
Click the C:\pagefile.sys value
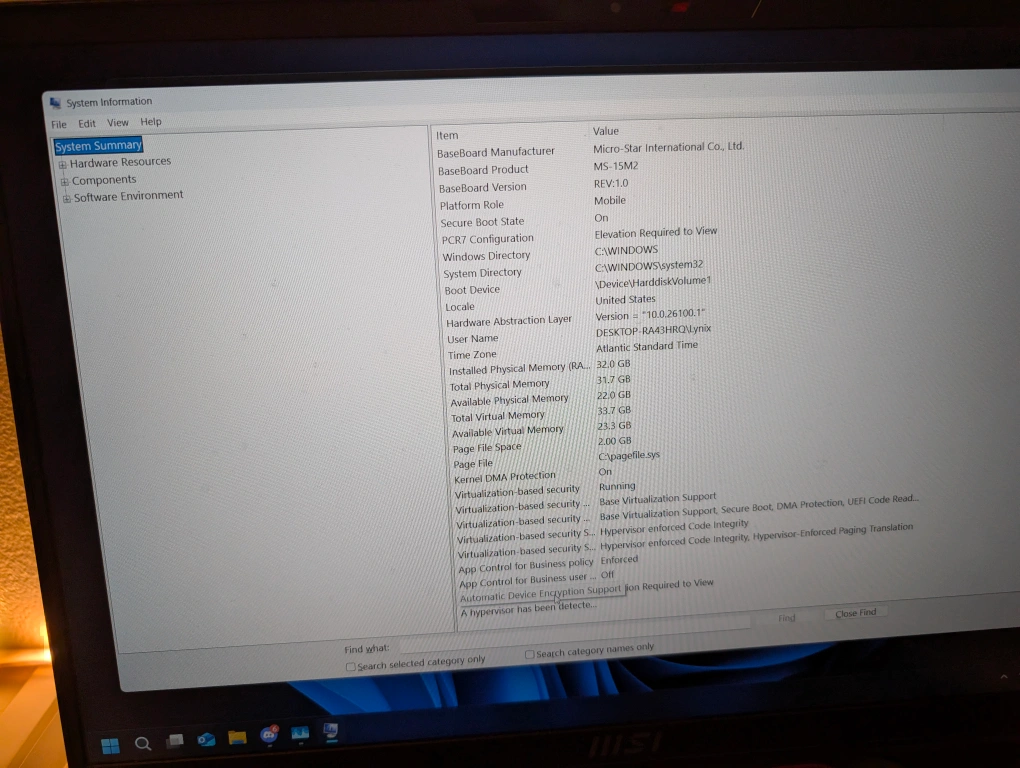(x=629, y=455)
